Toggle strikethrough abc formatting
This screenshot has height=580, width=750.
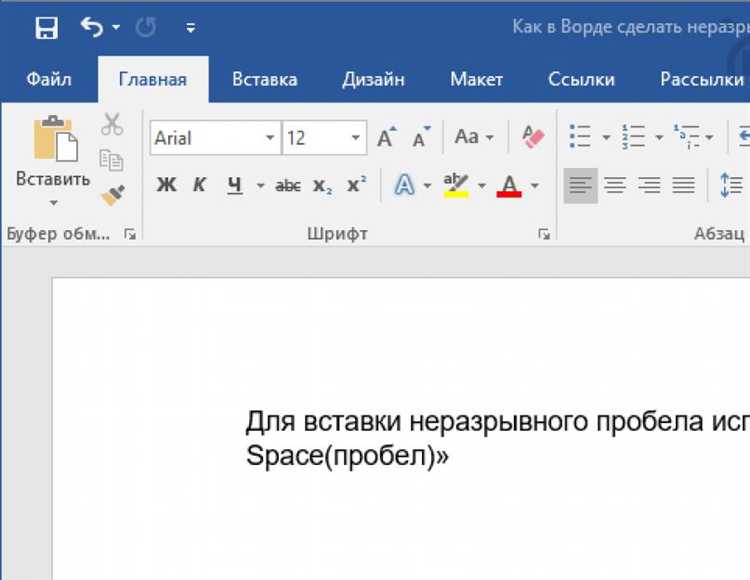[x=288, y=186]
